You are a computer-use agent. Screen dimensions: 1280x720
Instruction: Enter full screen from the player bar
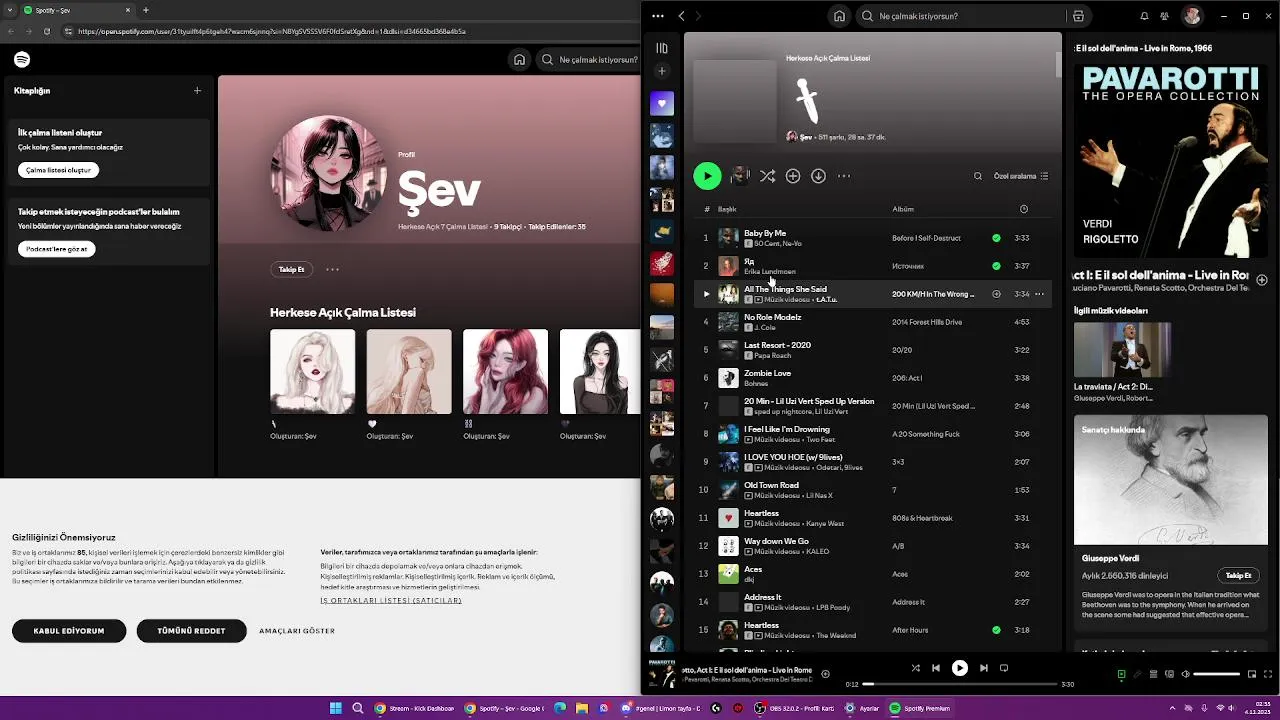pos(1267,674)
